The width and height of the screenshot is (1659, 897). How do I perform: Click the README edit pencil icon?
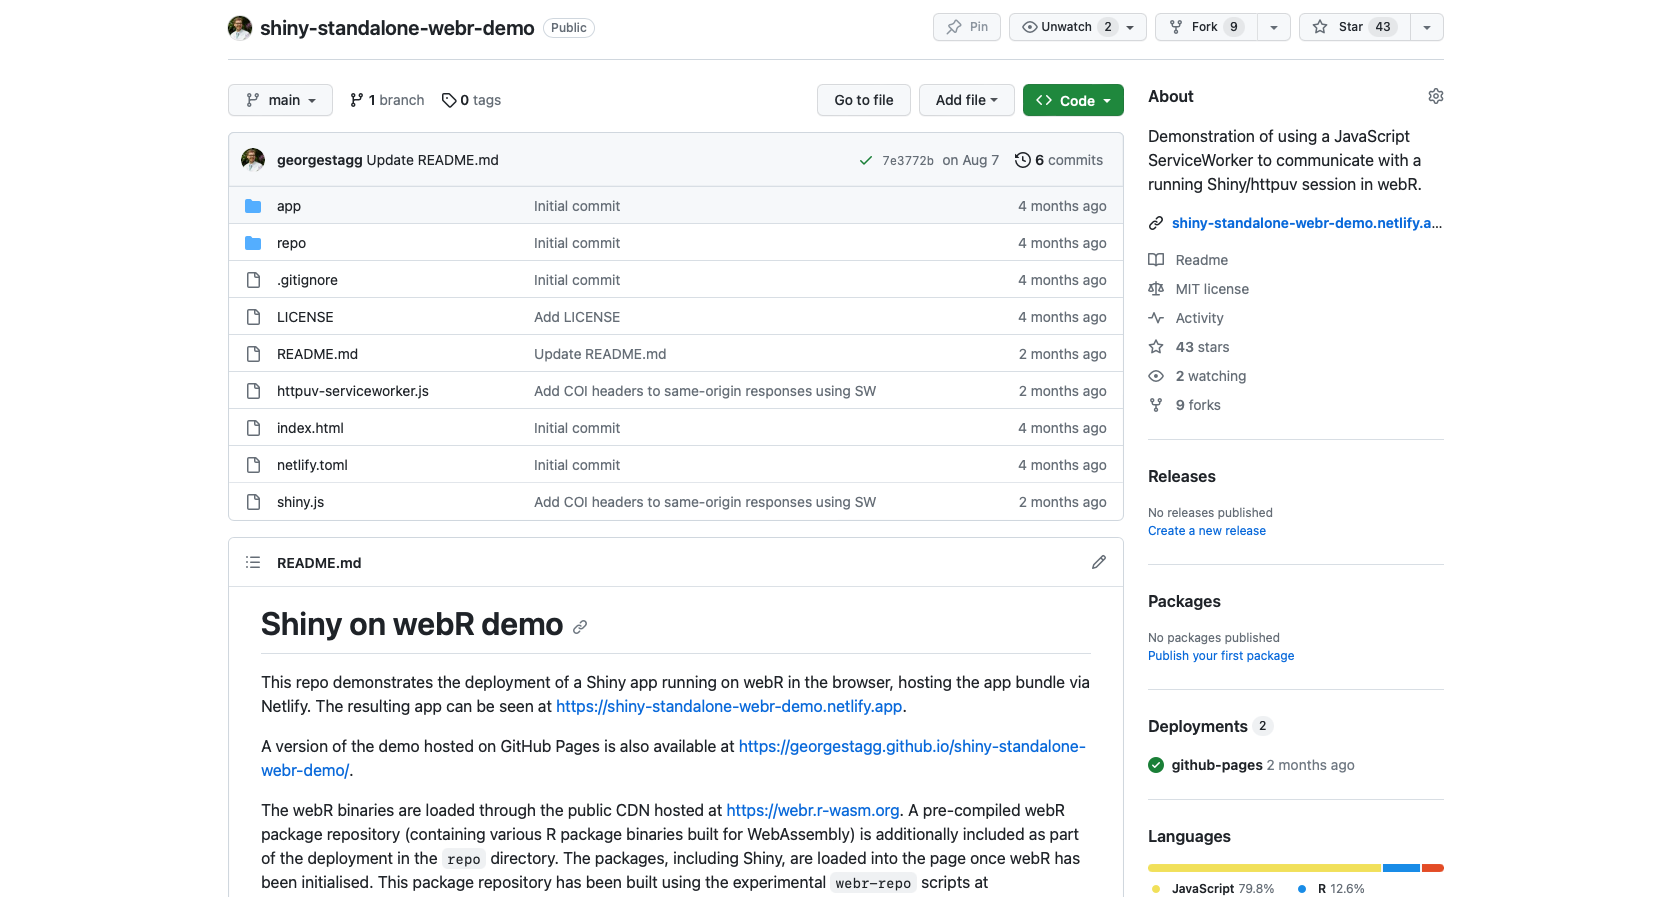[1098, 562]
